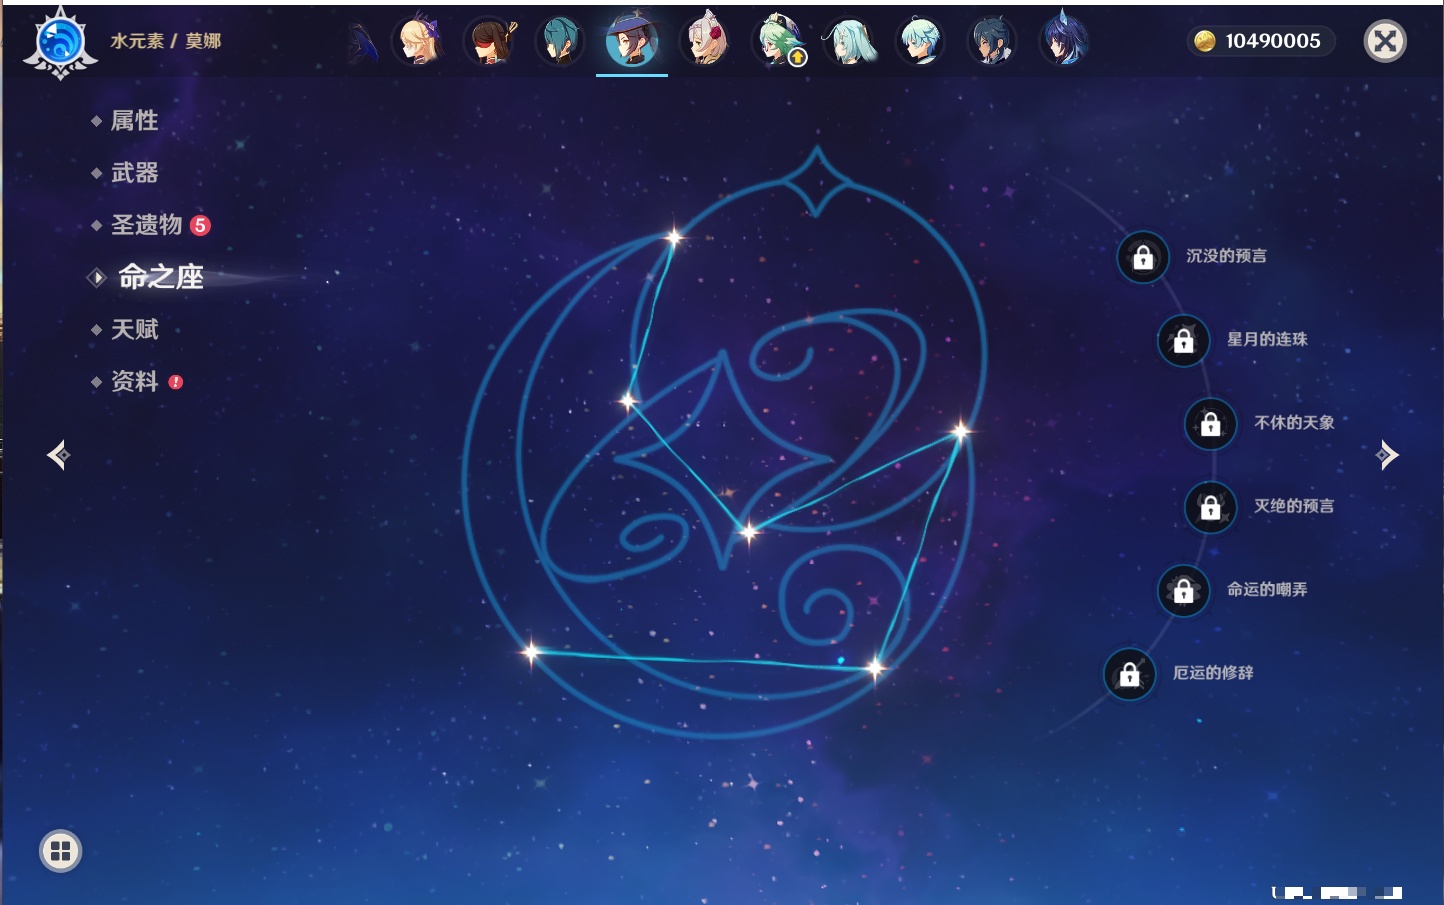Open the locked 厄运的修辞 constellation
The width and height of the screenshot is (1444, 905).
1130,675
